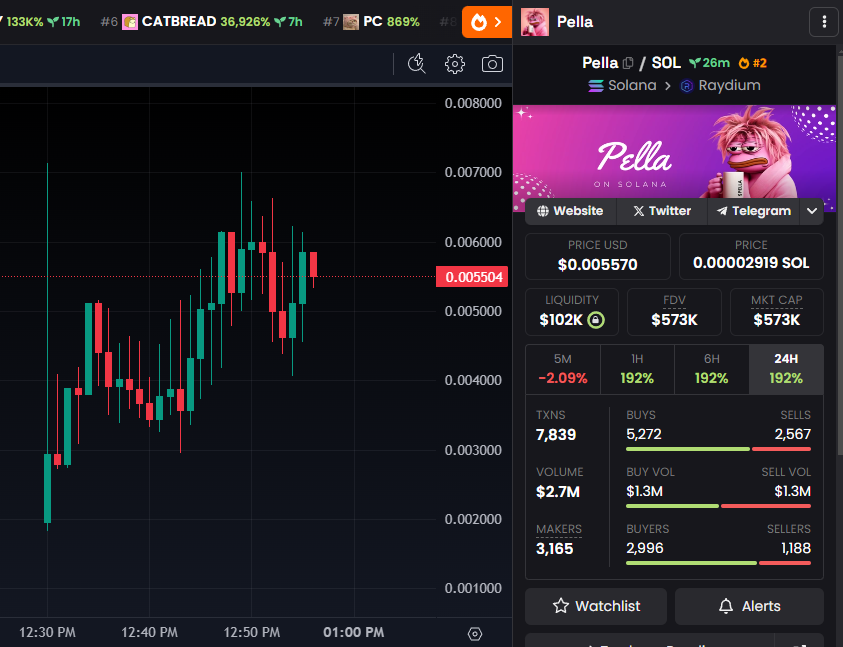Click the MAKERS value 3,165
Viewport: 843px width, 647px height.
tap(555, 549)
